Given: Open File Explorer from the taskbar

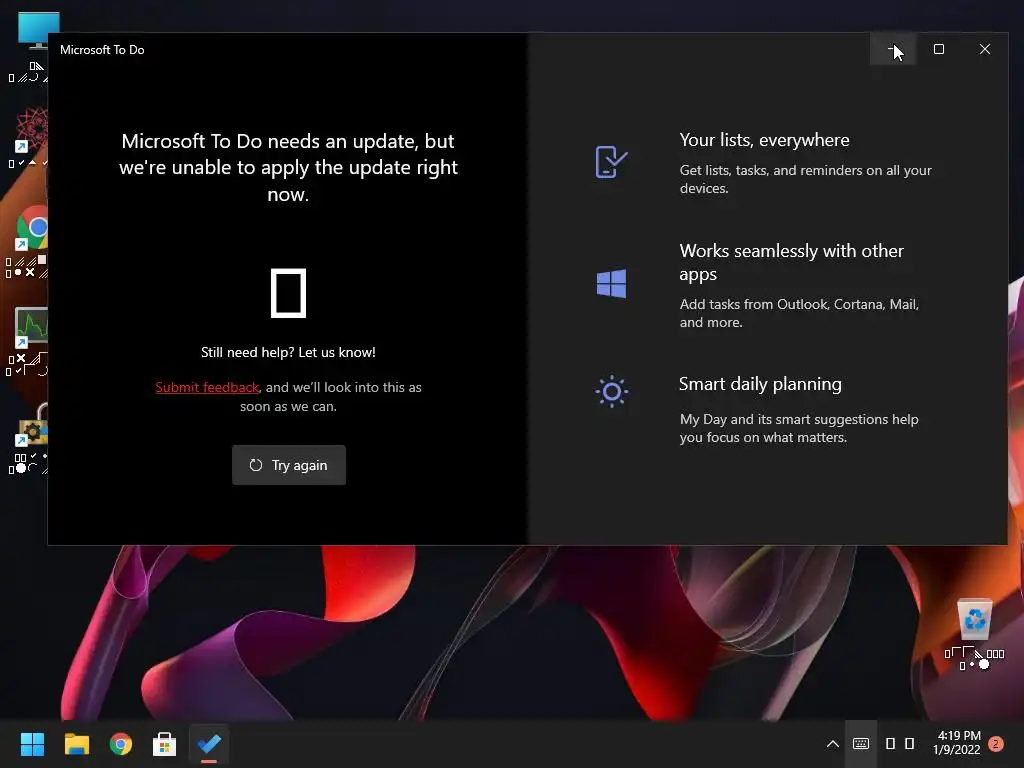Looking at the screenshot, I should 76,744.
